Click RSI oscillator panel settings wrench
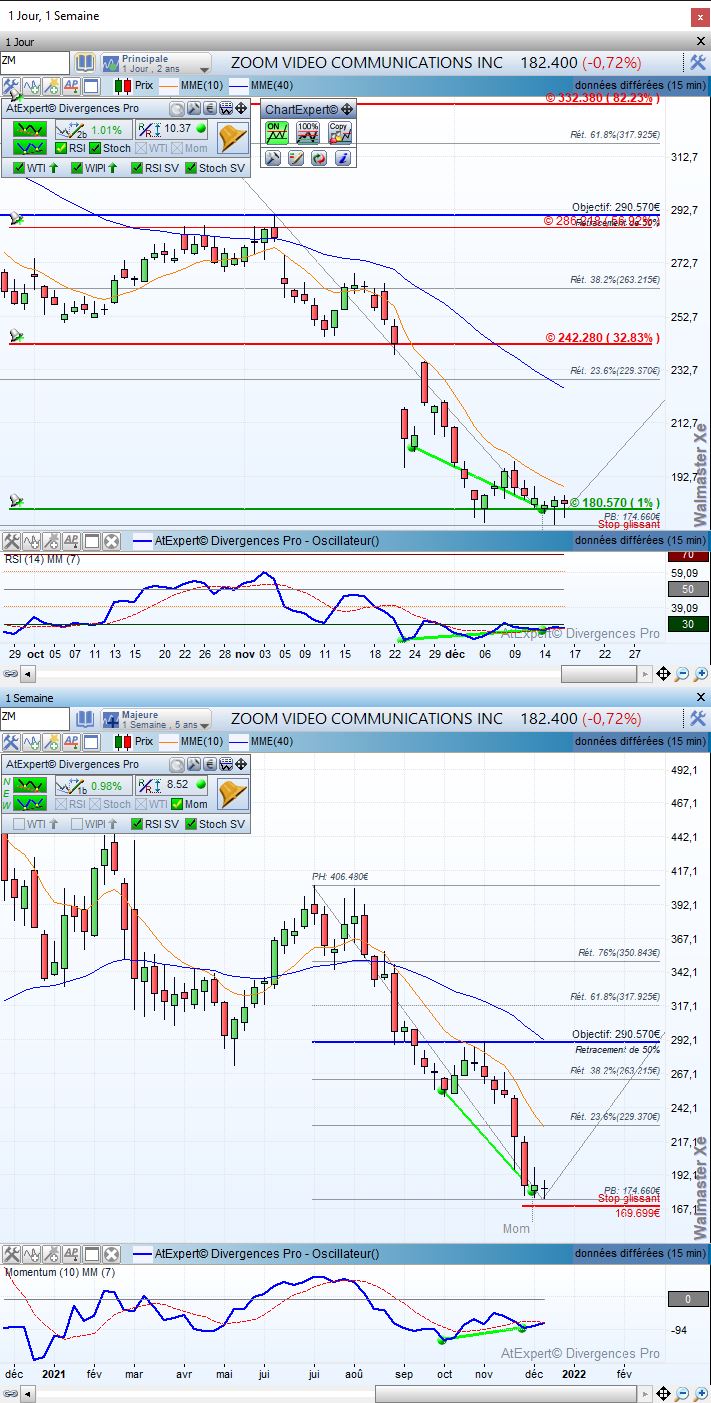 click(x=11, y=541)
